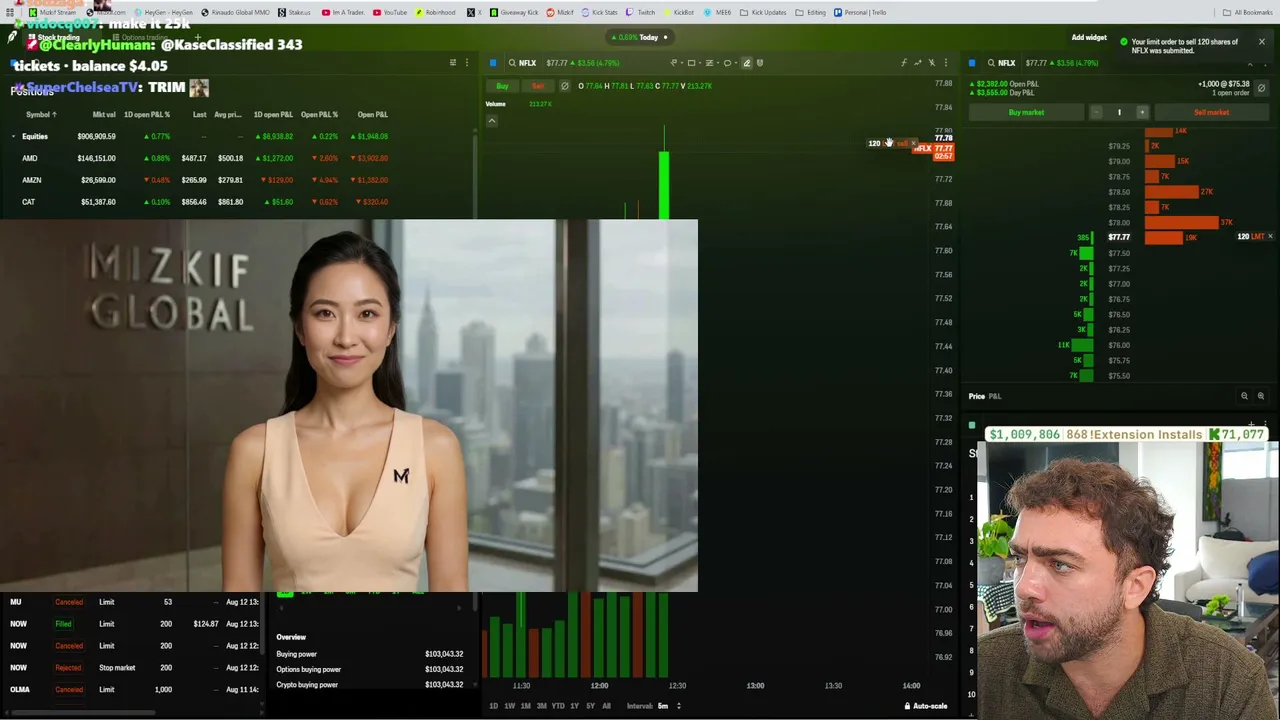The image size is (1280, 720).
Task: Select the chart pencil drawing tool
Action: tap(746, 63)
